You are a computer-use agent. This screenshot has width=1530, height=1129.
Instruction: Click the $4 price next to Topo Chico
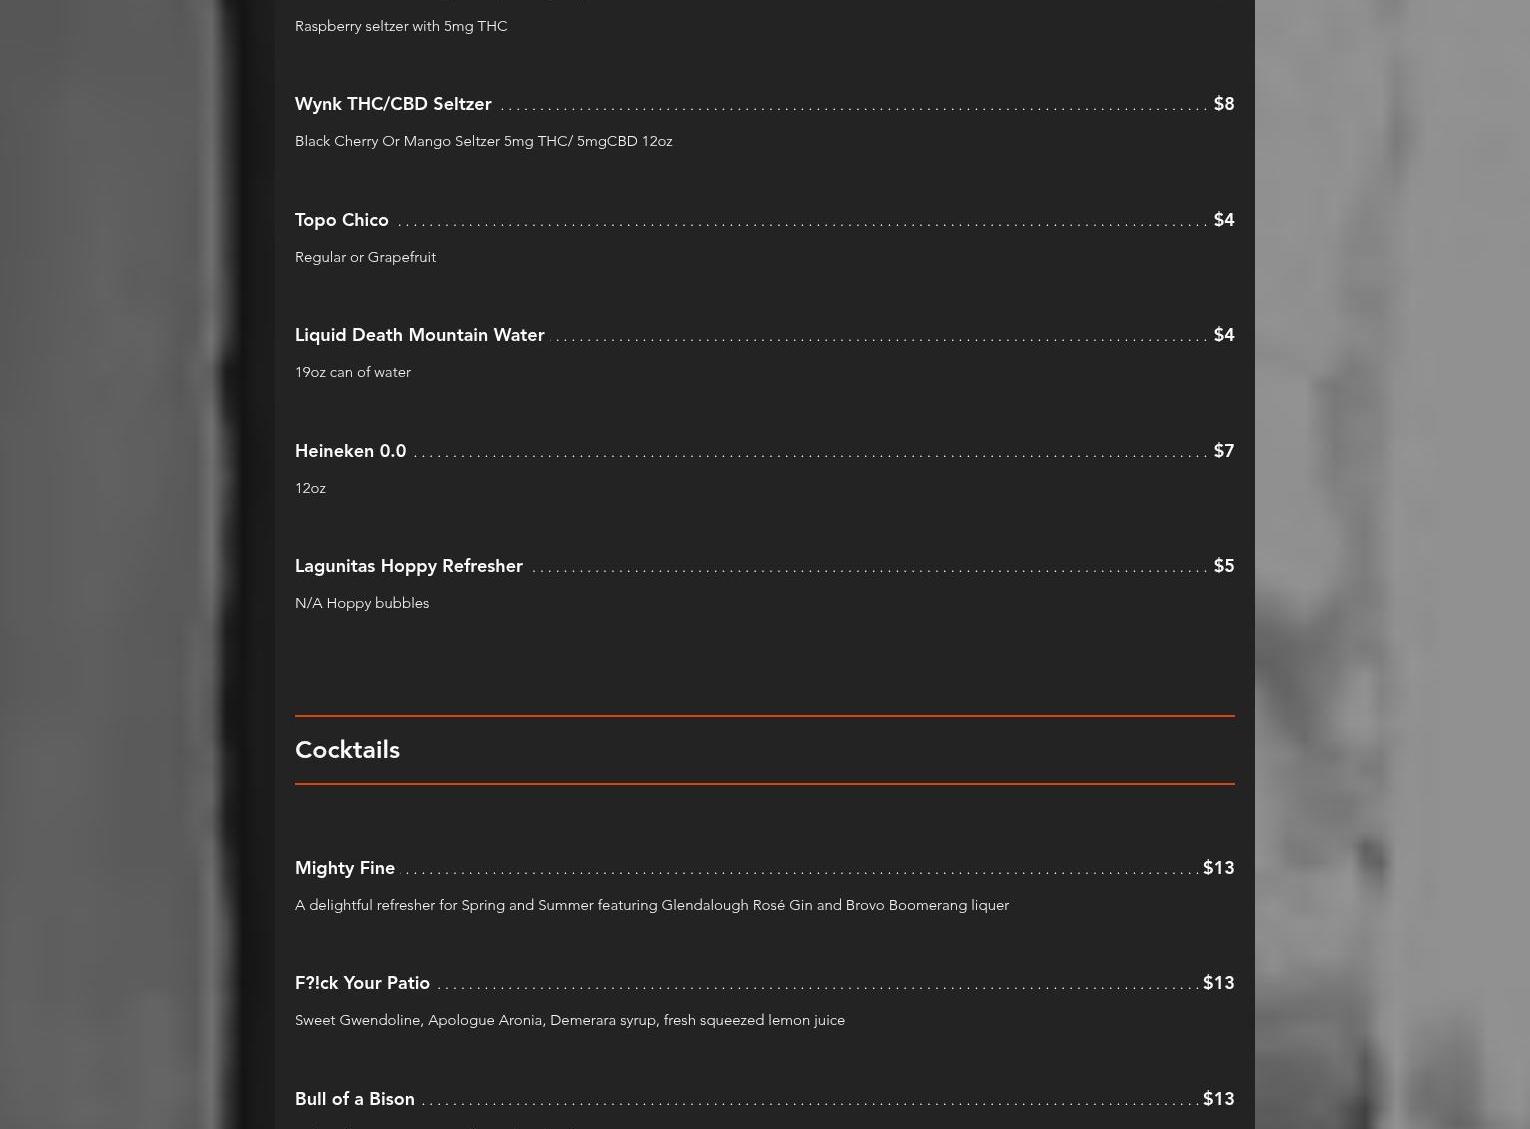[1224, 220]
